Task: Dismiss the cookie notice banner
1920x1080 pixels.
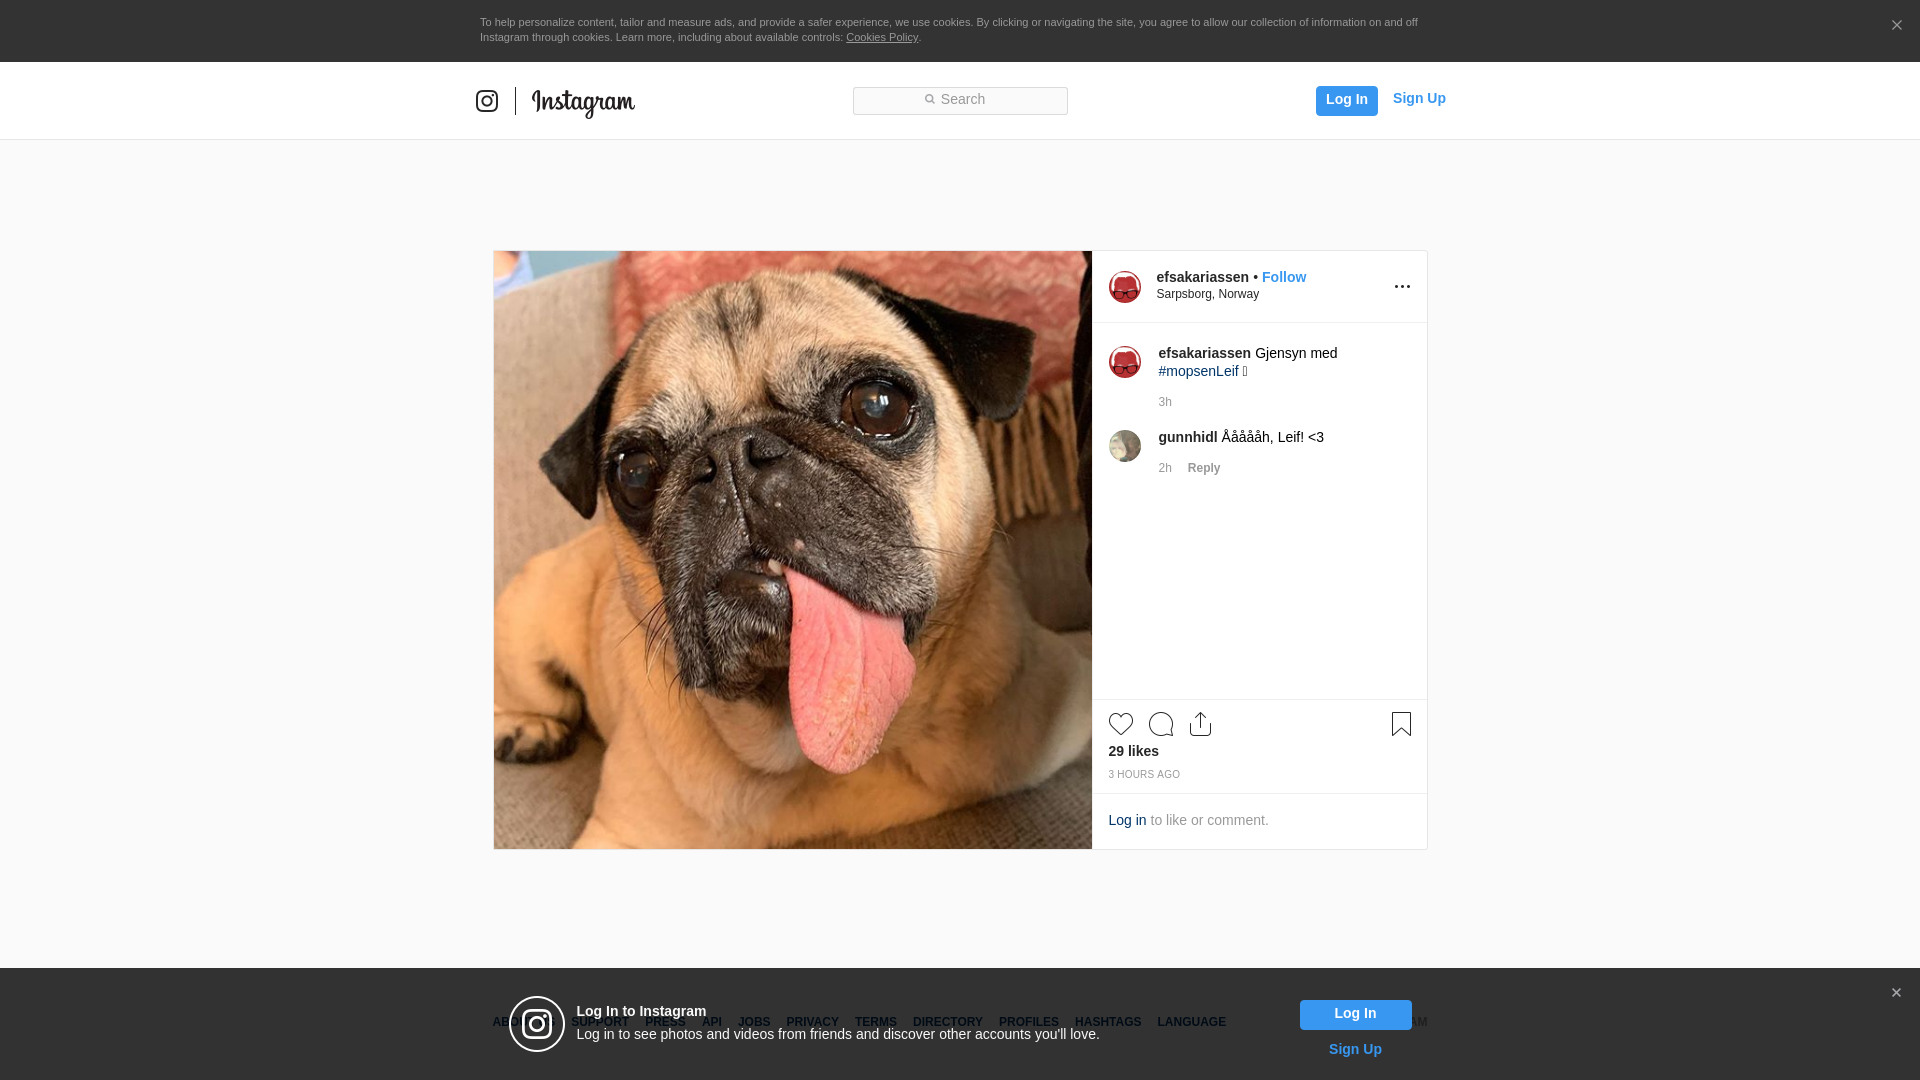Action: [x=1896, y=25]
